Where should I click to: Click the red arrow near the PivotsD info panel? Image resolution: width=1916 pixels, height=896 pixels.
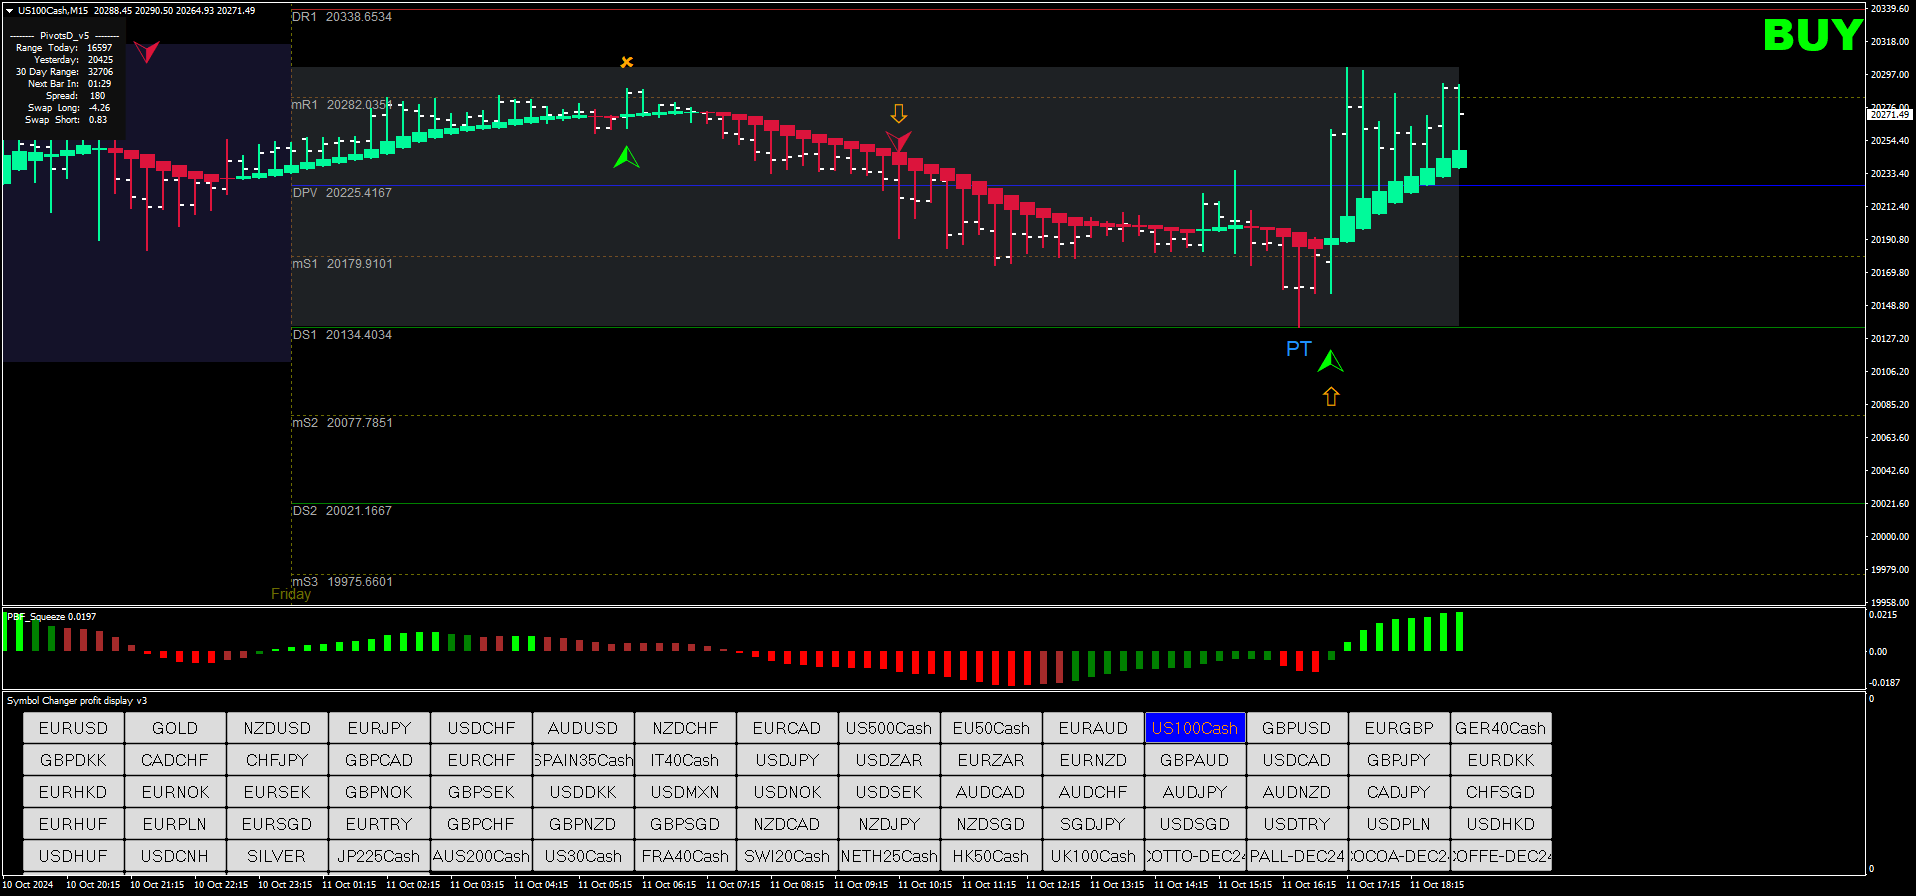pos(147,51)
